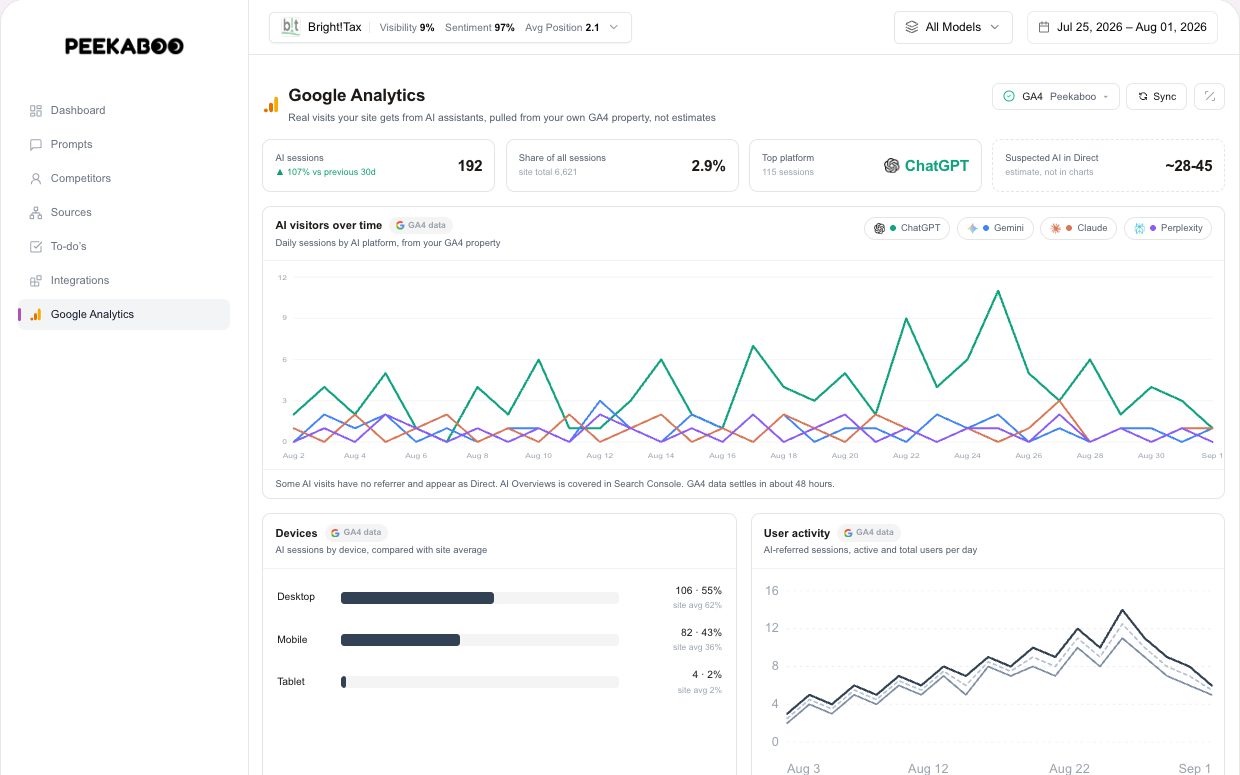Open Dashboard via its grid icon

[36, 110]
